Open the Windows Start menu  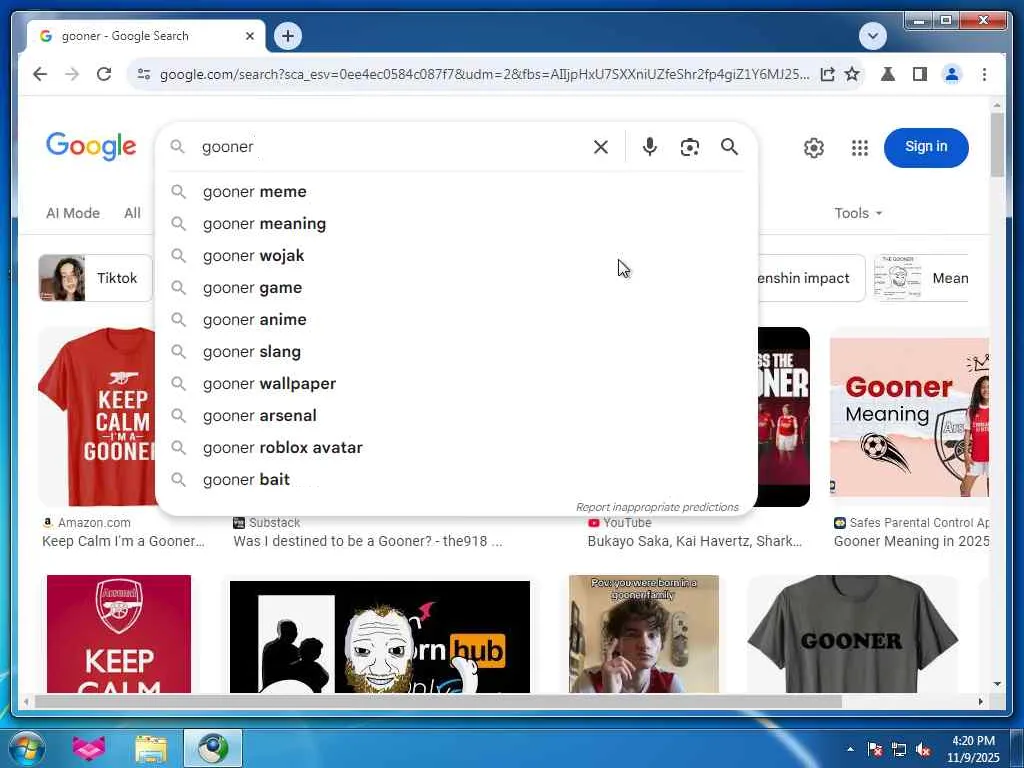point(26,748)
